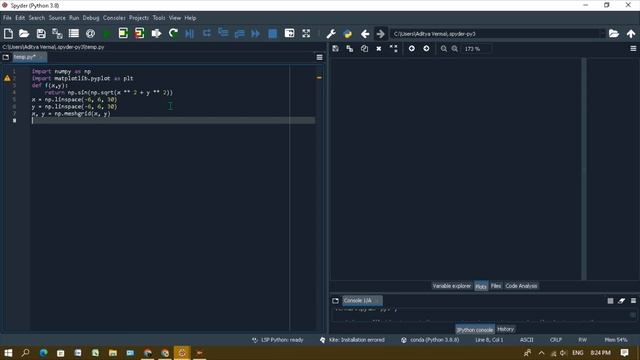Screen dimensions: 640x360
Task: Open the Debug menu
Action: (x=91, y=18)
